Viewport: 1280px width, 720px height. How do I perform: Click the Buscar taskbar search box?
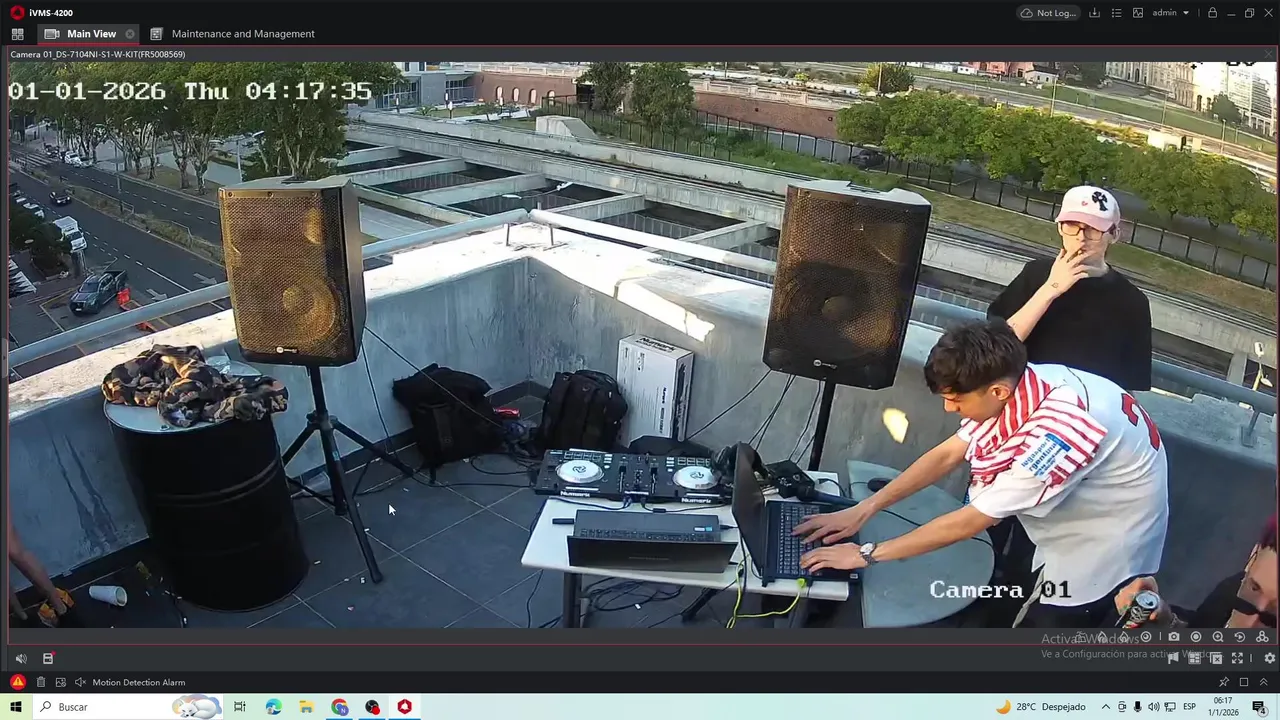[128, 707]
